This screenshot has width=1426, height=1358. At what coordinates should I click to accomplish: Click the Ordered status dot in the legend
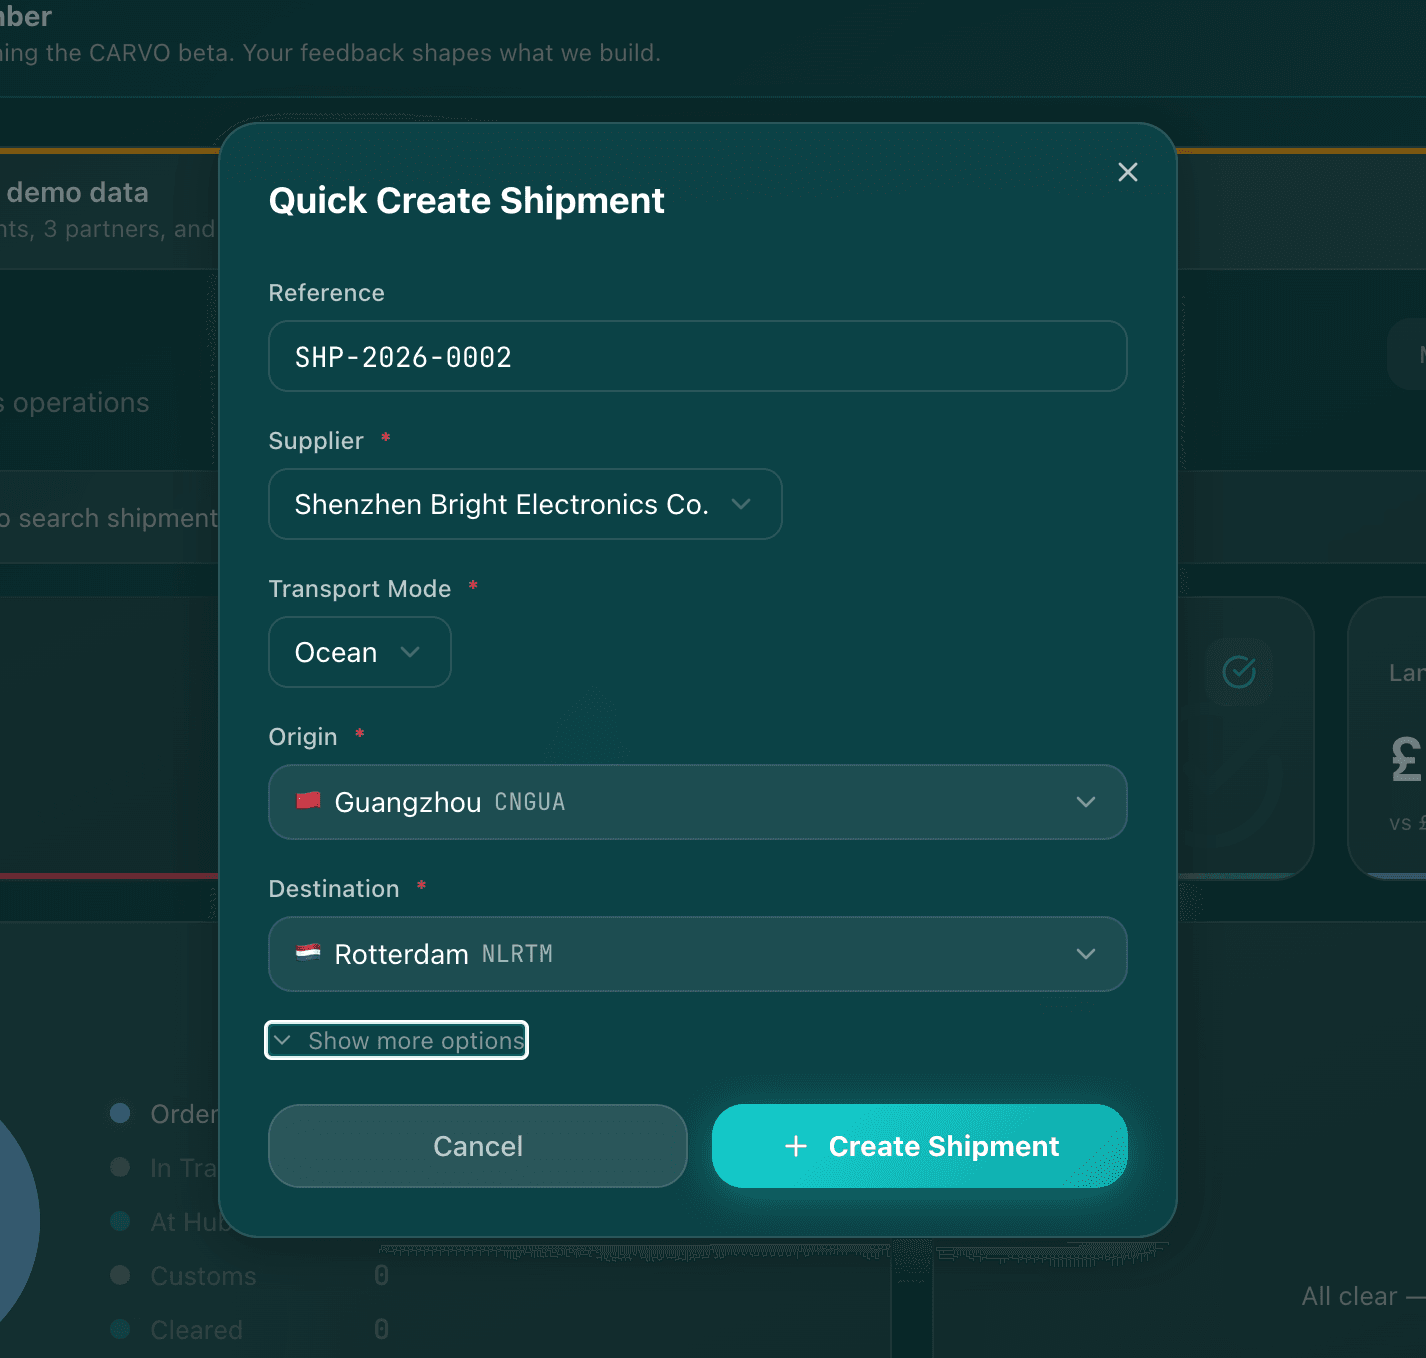120,1111
